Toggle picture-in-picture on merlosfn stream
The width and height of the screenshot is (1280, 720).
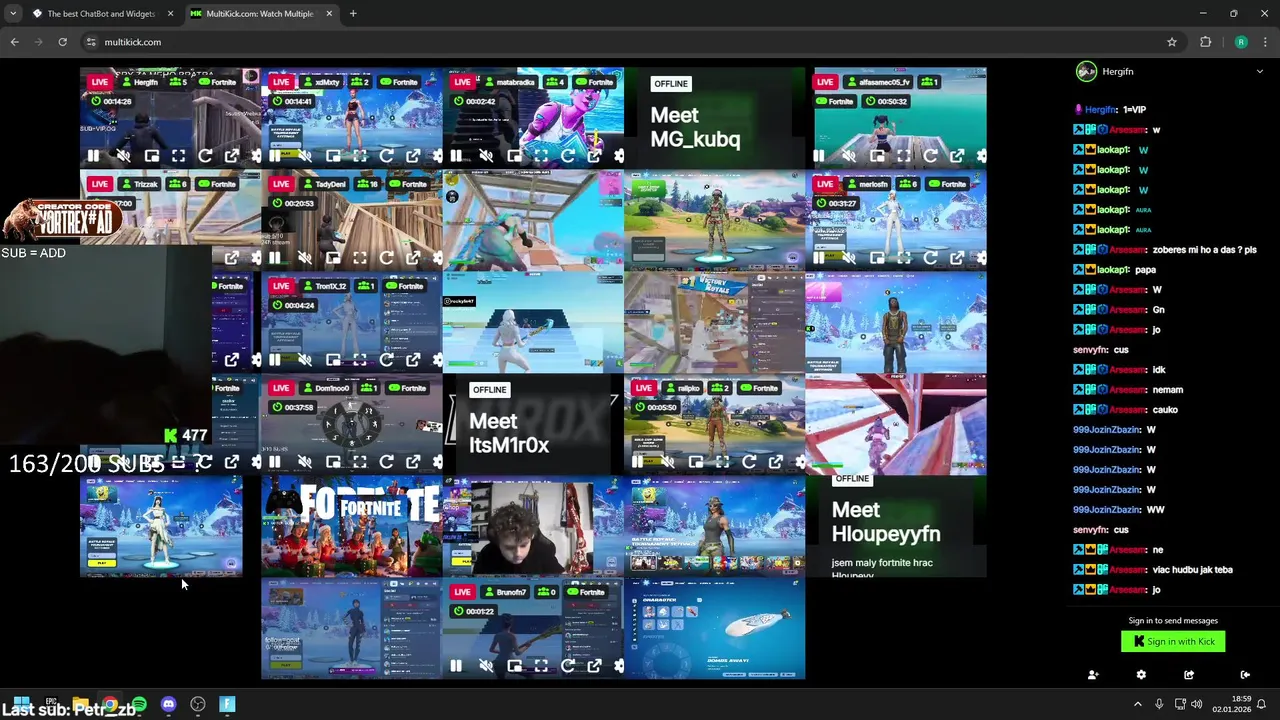(877, 258)
